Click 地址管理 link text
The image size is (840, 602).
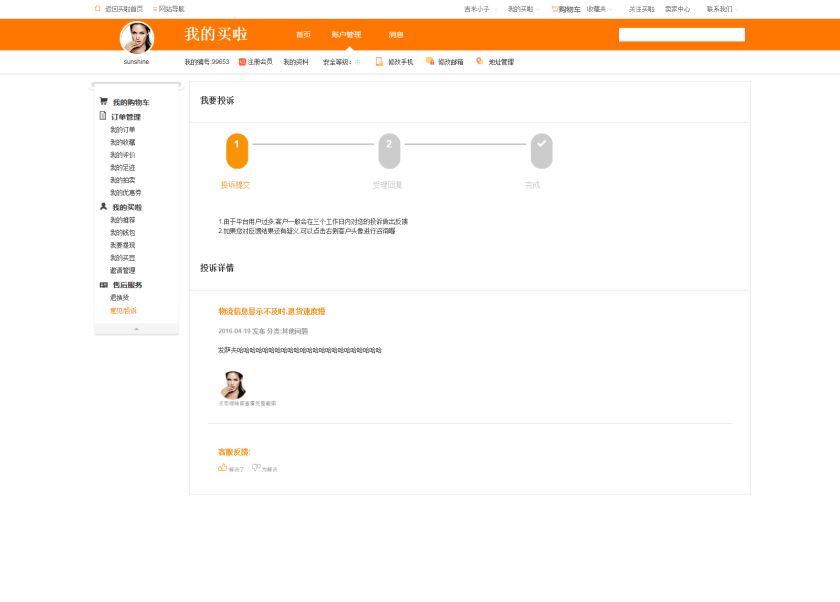(501, 62)
